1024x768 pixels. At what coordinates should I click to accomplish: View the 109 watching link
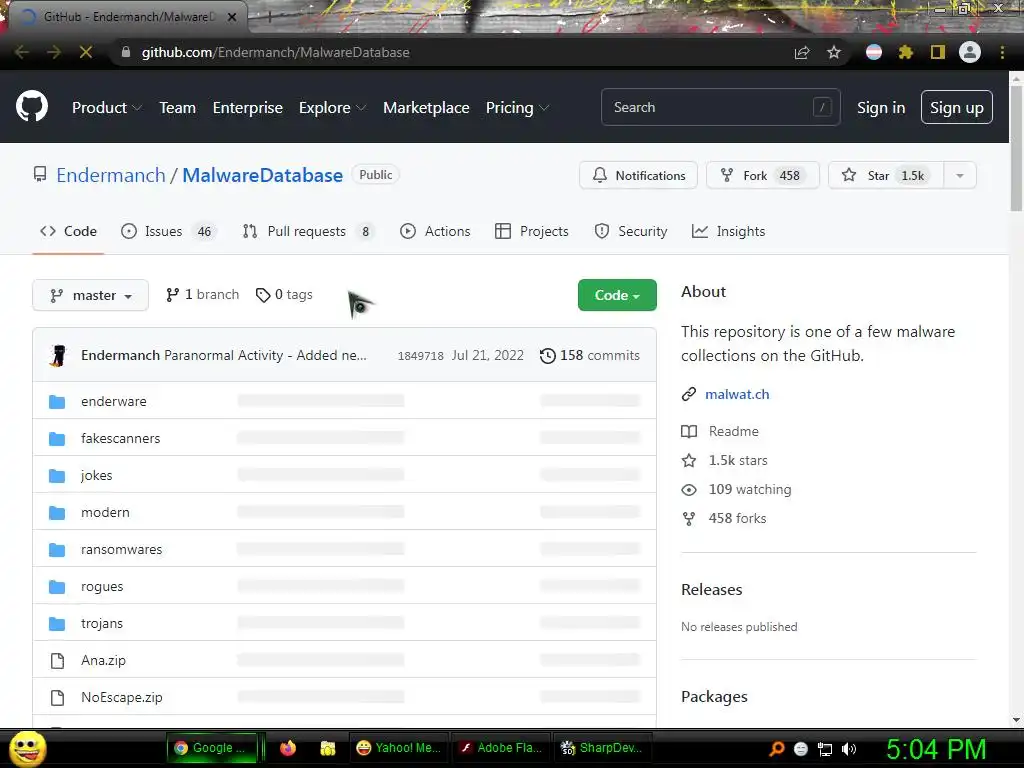click(737, 489)
